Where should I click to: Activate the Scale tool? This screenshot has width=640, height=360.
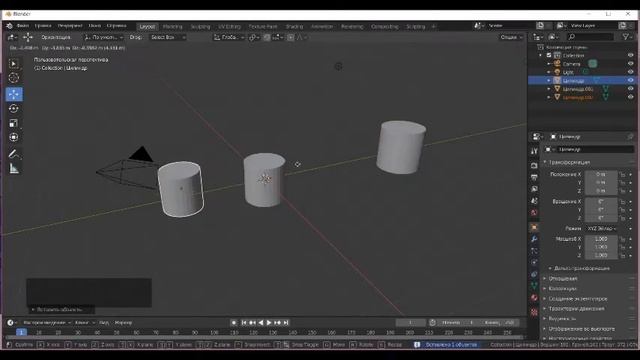[13, 123]
